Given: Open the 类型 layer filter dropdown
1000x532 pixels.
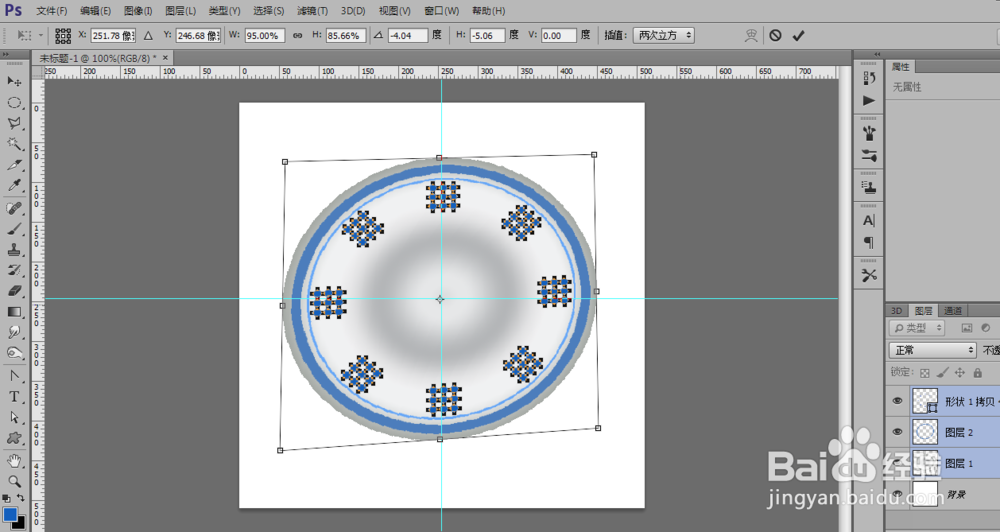Looking at the screenshot, I should (916, 328).
